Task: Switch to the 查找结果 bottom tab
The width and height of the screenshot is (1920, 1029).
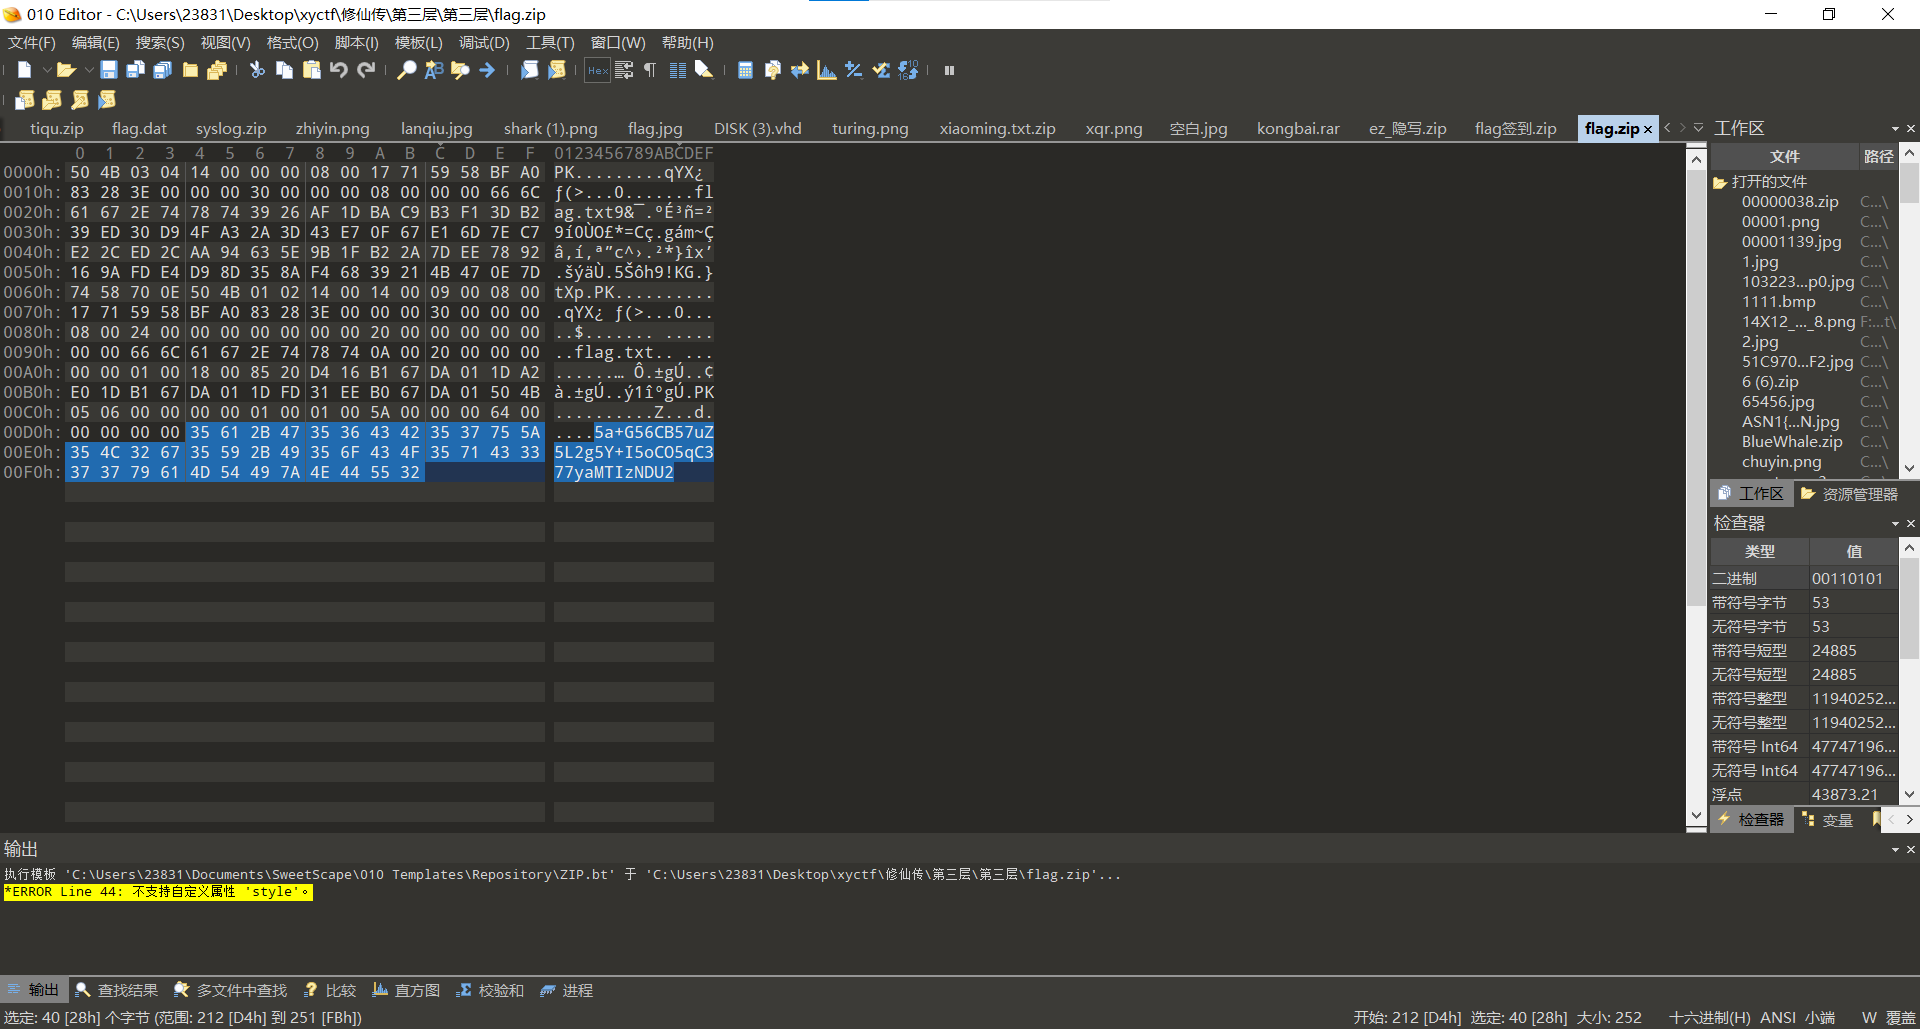Action: (x=117, y=990)
